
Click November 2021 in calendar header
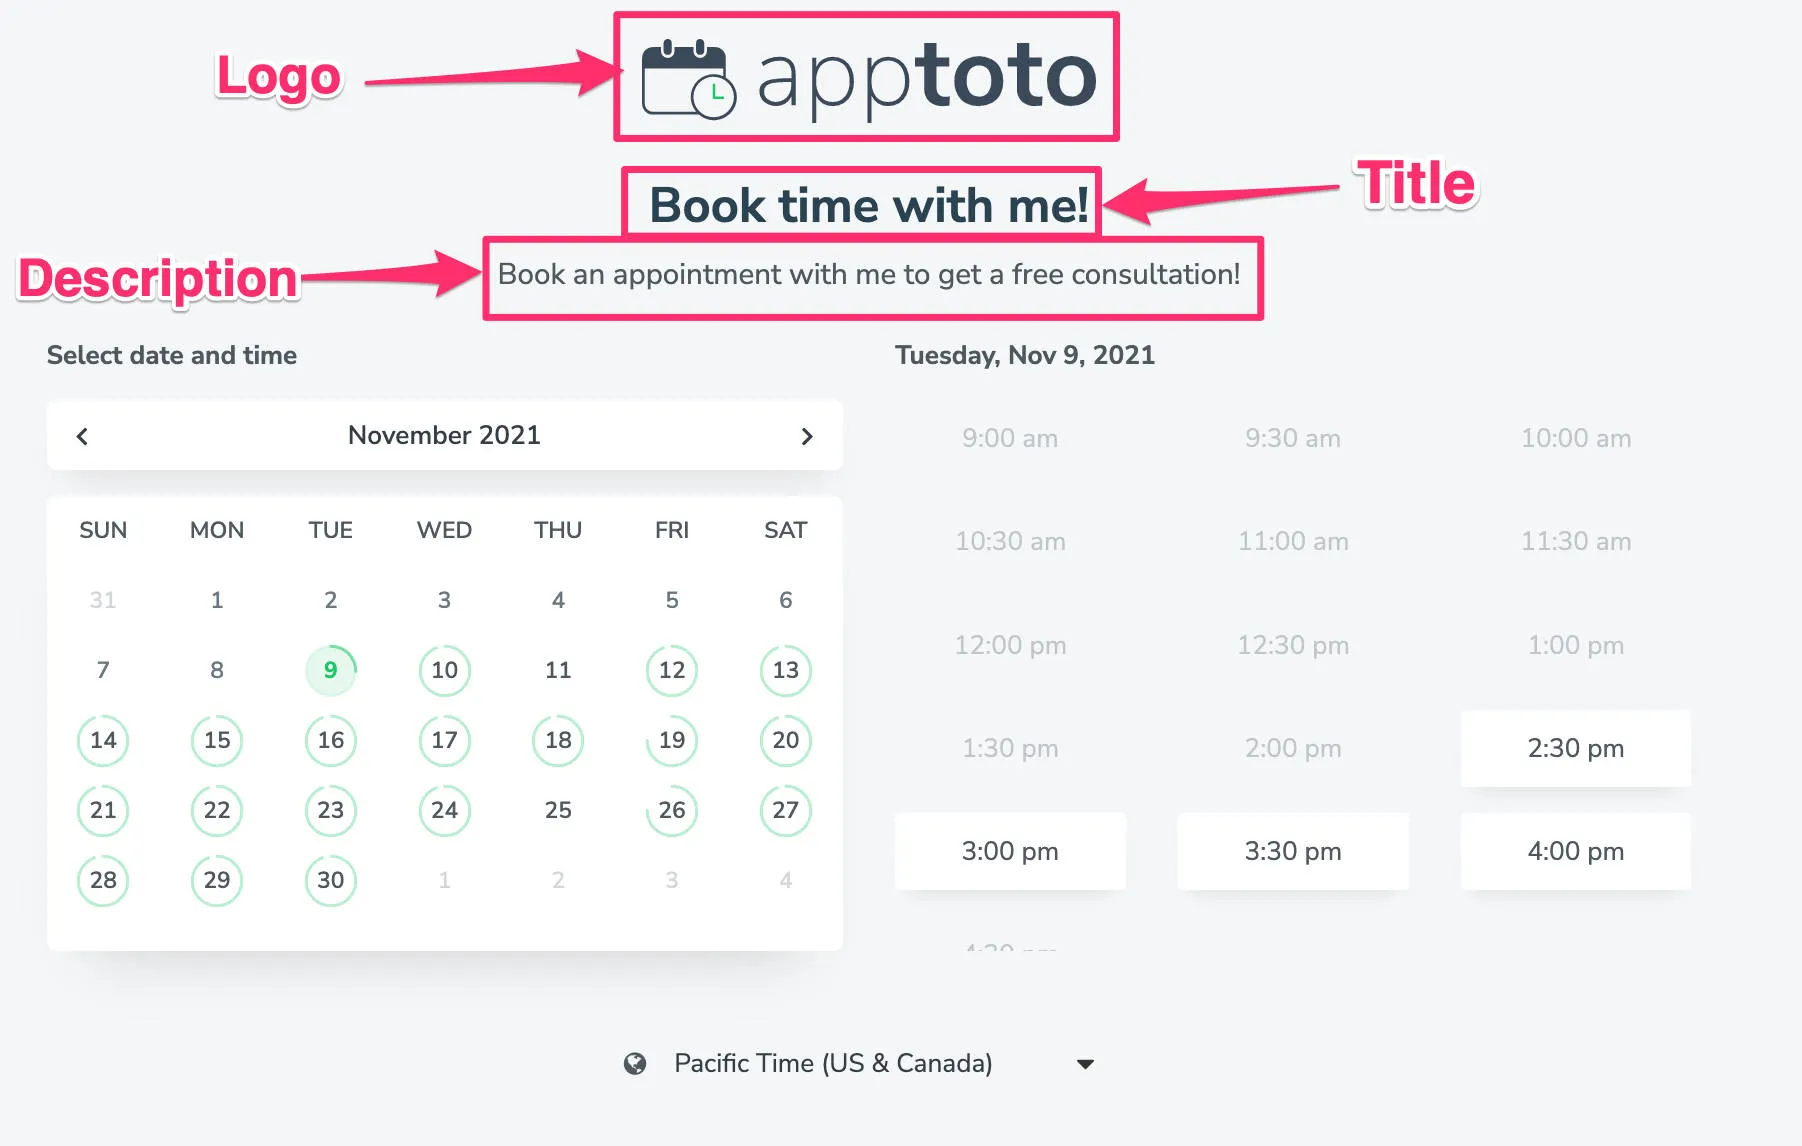pyautogui.click(x=444, y=435)
